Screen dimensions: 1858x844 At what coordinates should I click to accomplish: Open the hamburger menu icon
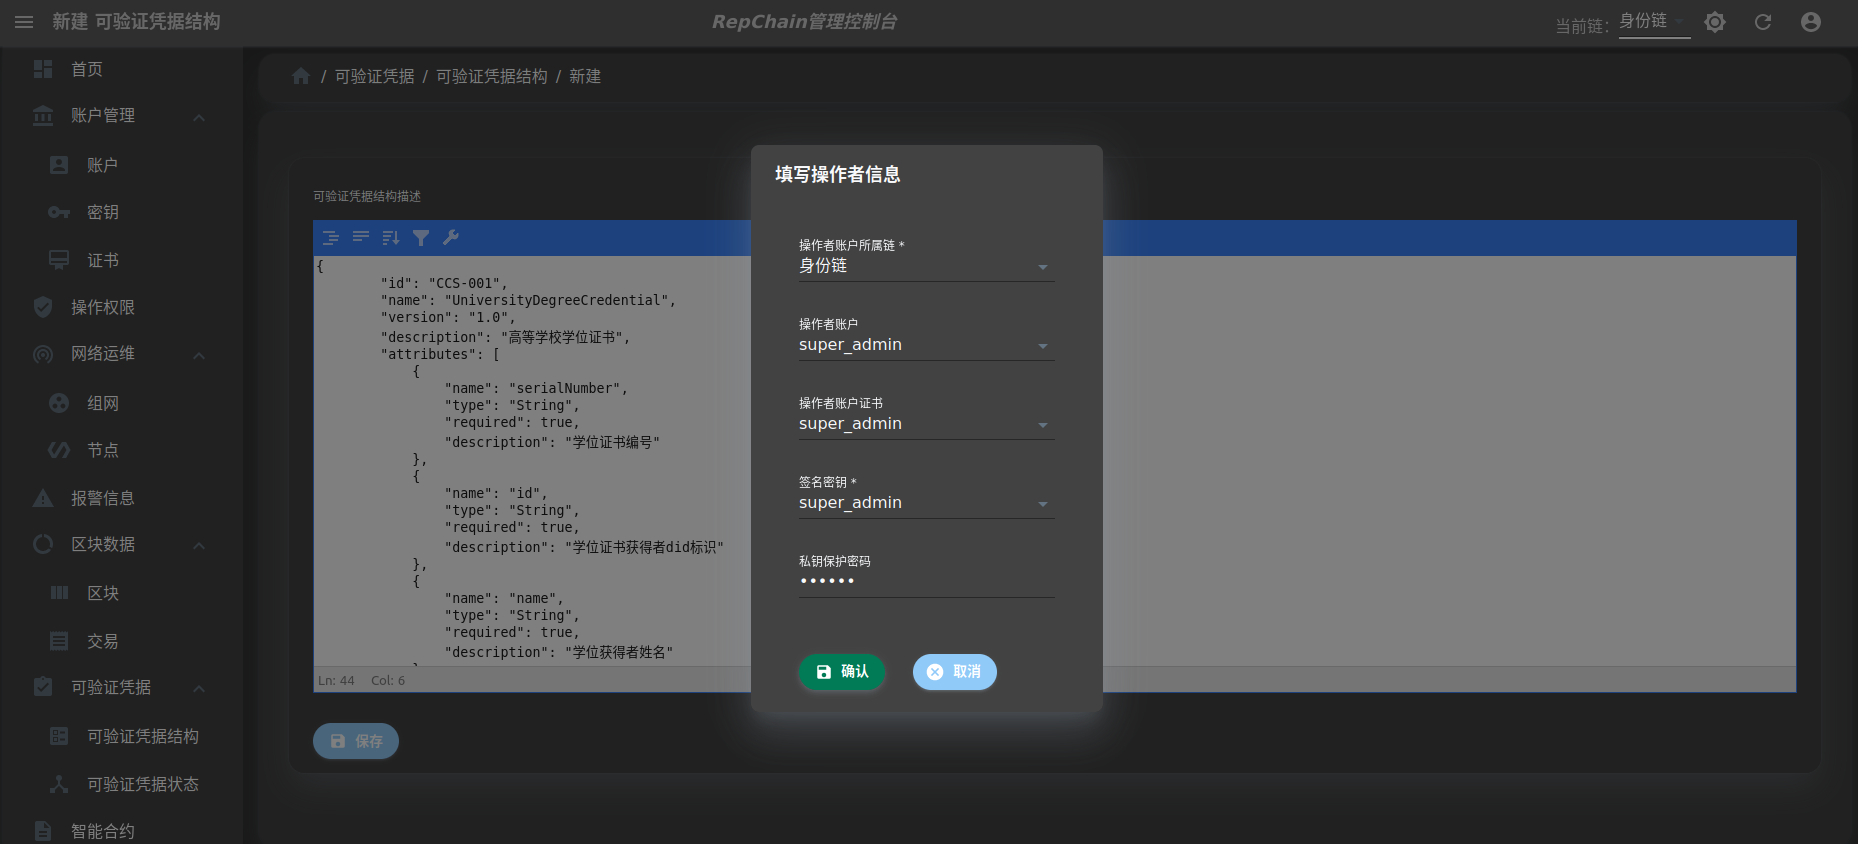(x=24, y=22)
